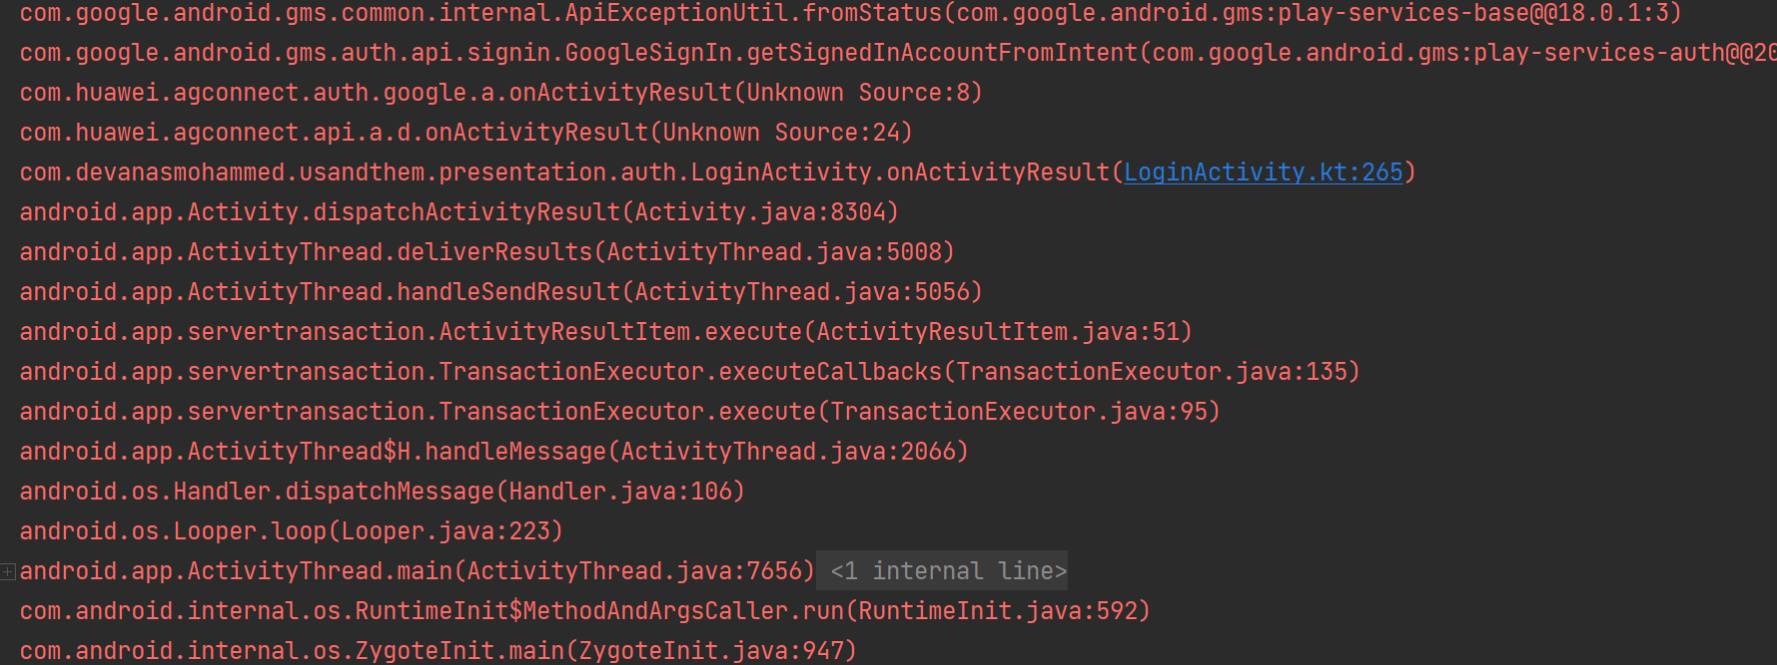The image size is (1777, 665).
Task: Click the ApiExceptionUtil.fromStatus stack line
Action: pos(850,13)
